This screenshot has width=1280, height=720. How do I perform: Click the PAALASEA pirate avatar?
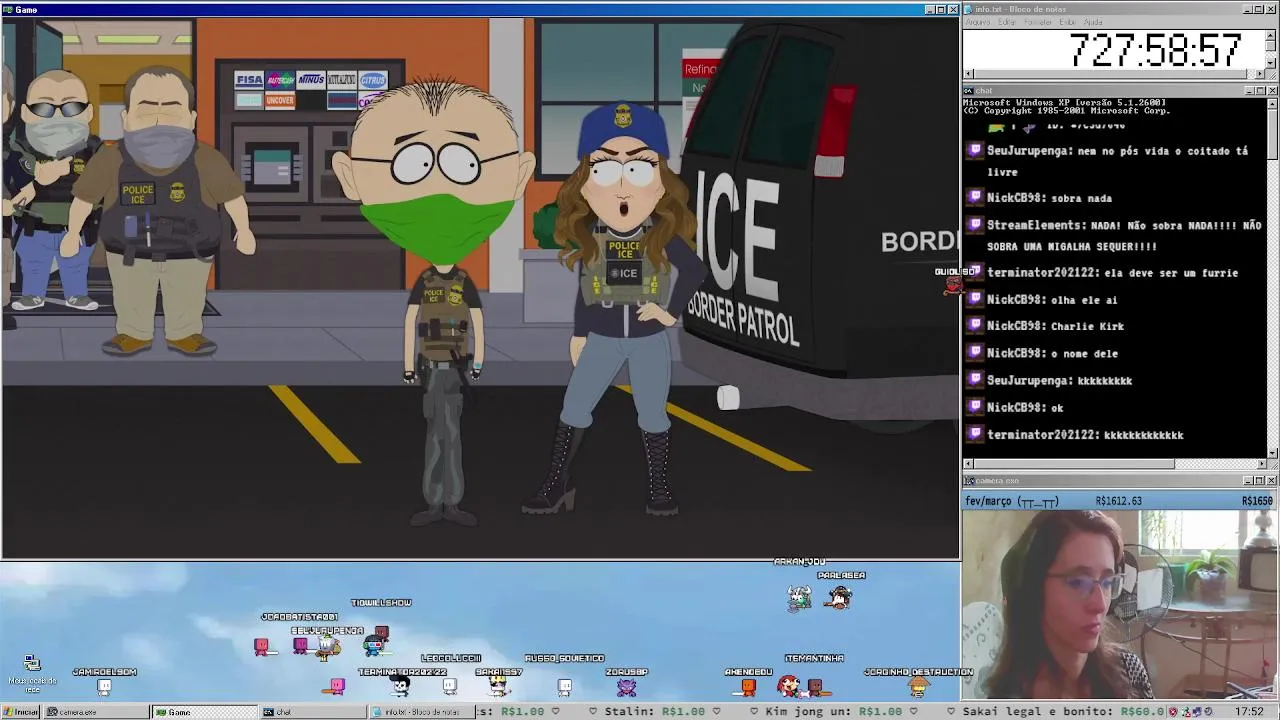[840, 597]
